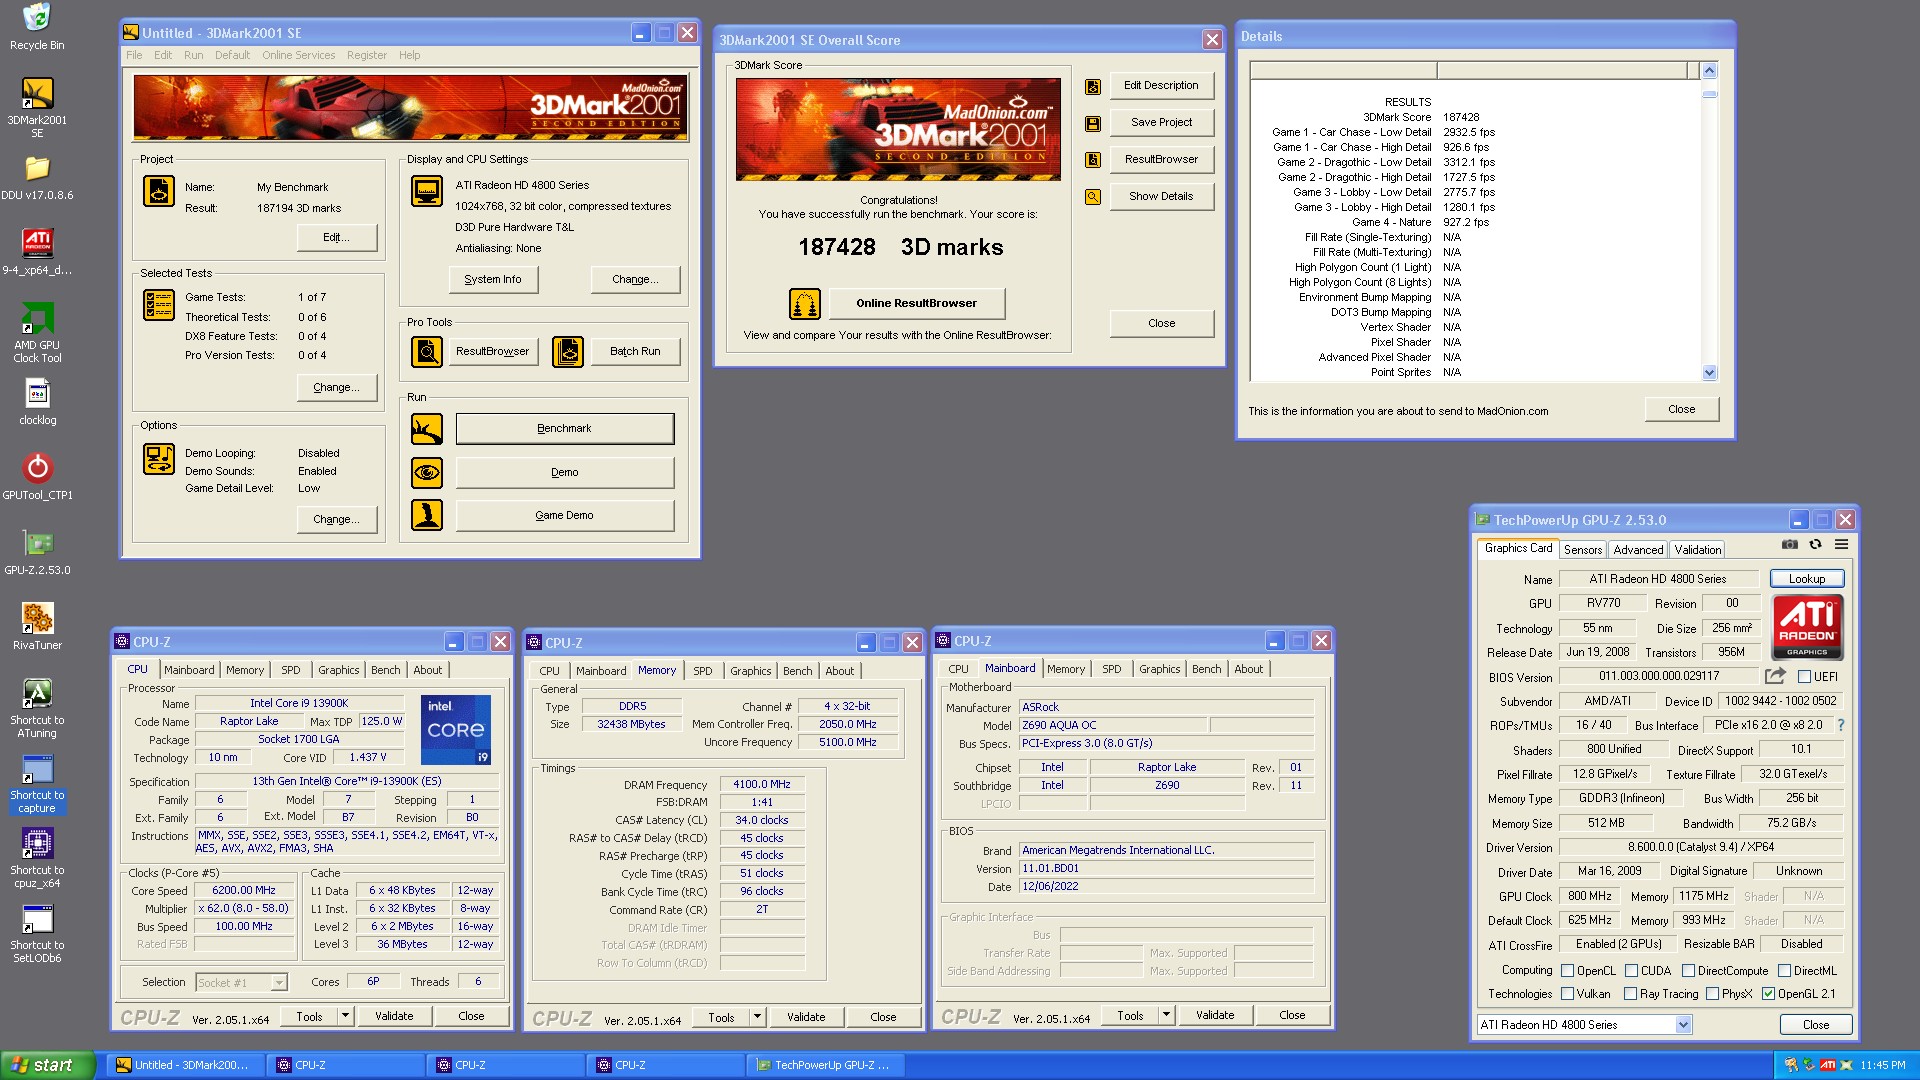Toggle the DirectML checkbox

point(1784,971)
